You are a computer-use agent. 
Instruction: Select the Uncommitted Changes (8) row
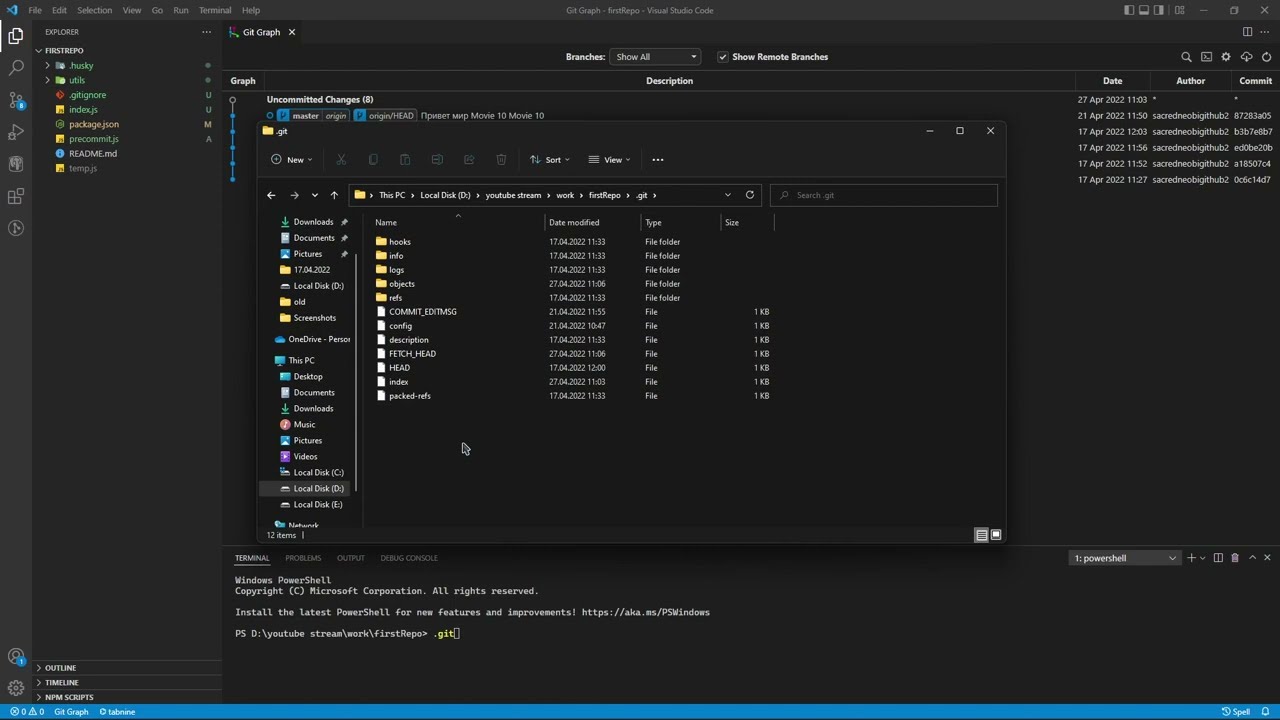pos(320,100)
